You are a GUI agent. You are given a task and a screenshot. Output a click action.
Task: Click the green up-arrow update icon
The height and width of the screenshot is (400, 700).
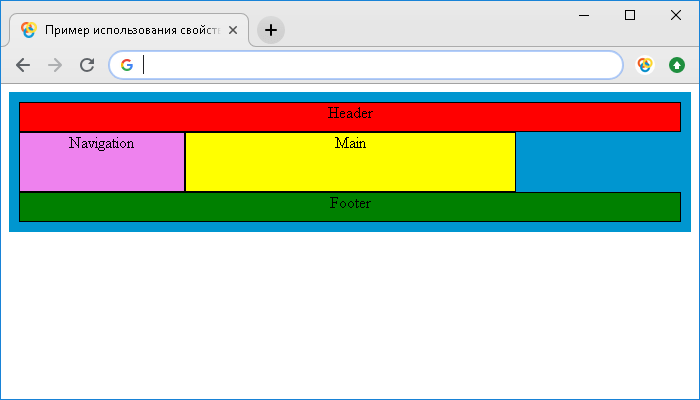click(x=677, y=65)
